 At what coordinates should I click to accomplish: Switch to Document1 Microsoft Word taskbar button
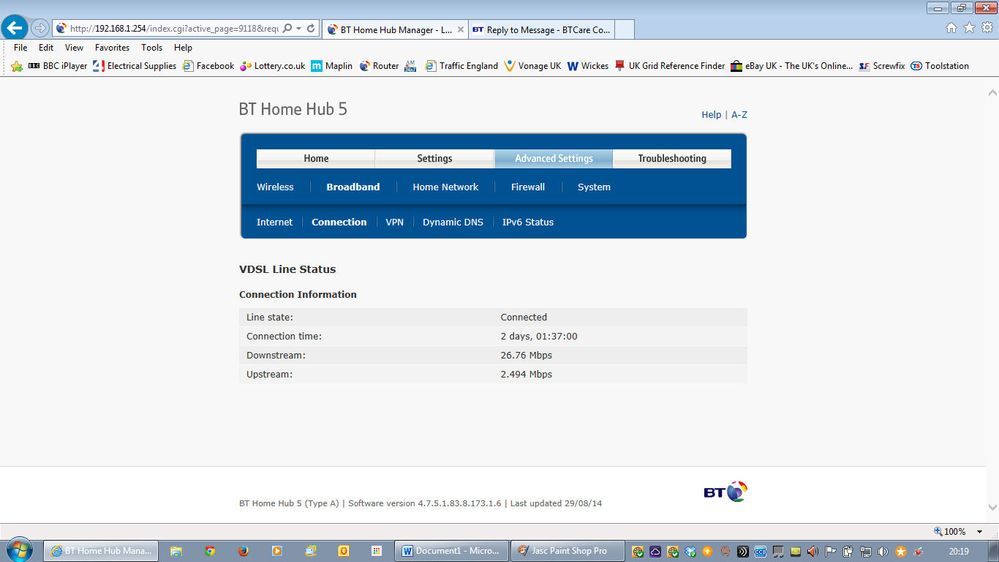452,551
